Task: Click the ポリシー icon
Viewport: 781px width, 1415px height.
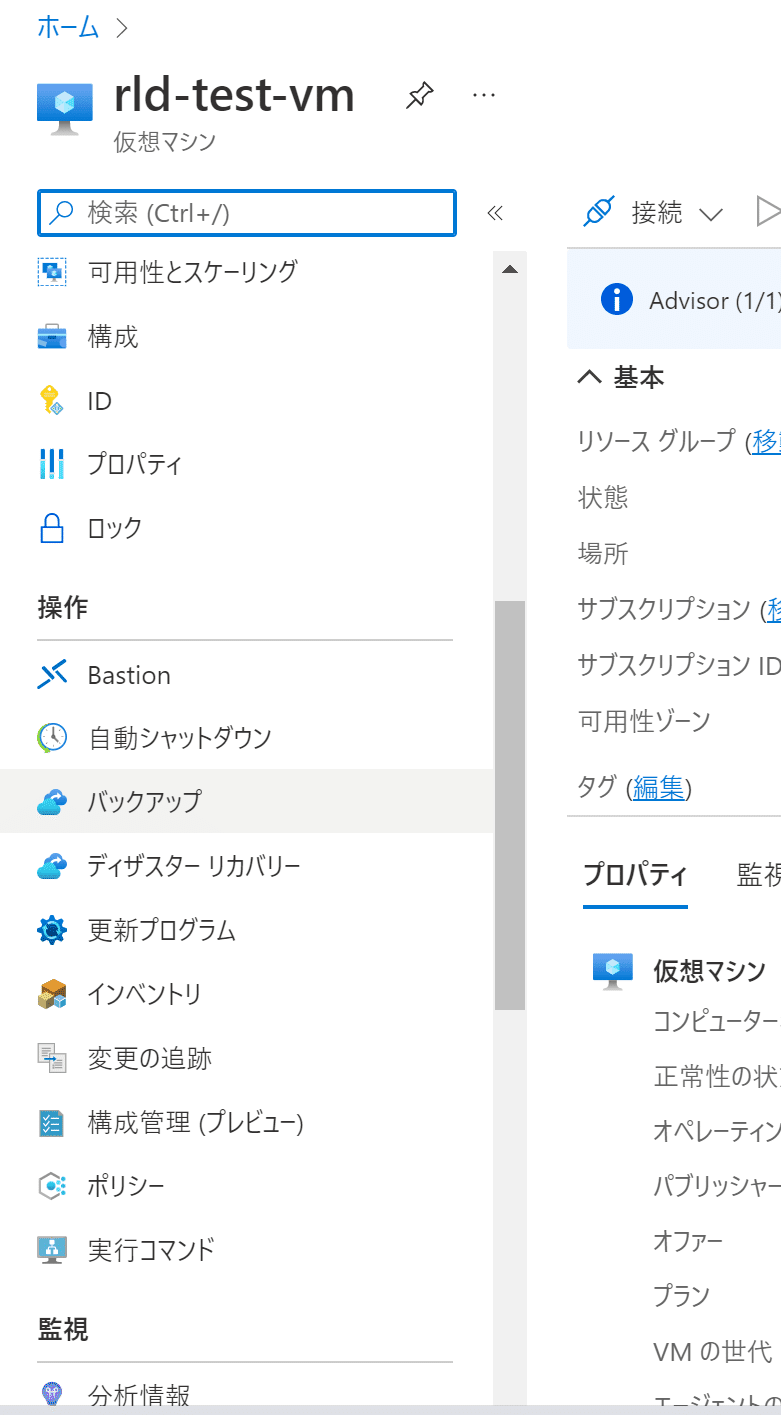Action: click(x=51, y=1186)
